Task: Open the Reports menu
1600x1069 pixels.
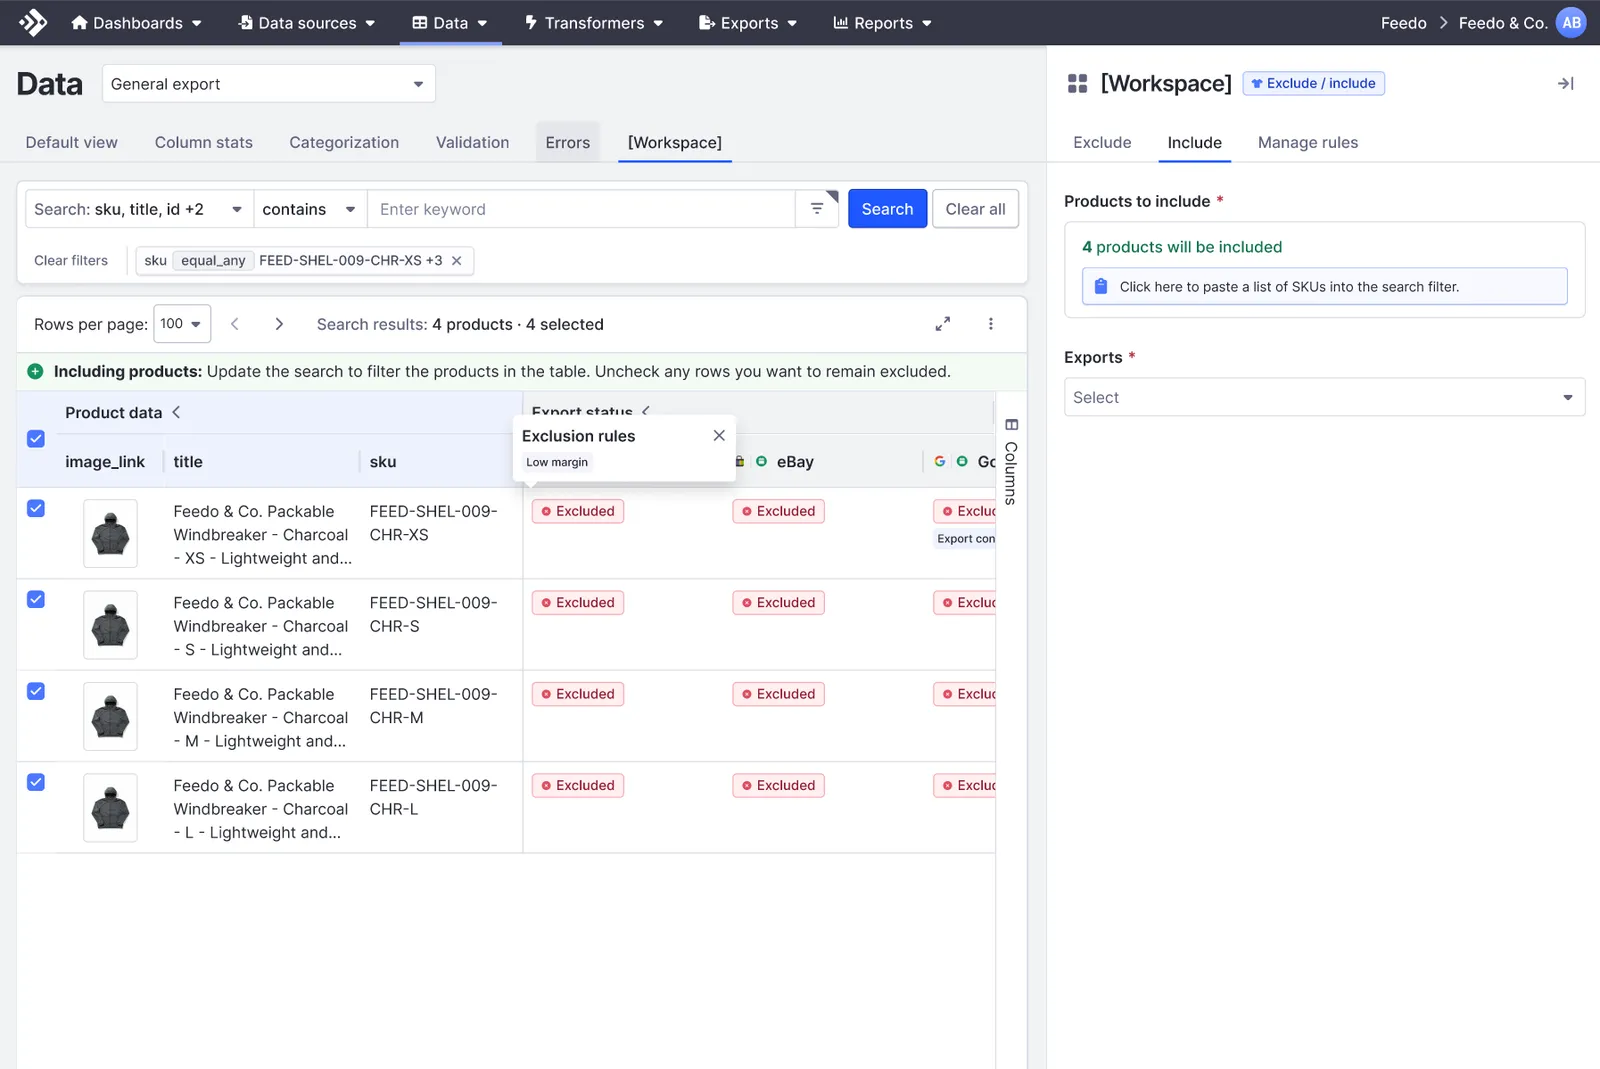Action: [882, 22]
